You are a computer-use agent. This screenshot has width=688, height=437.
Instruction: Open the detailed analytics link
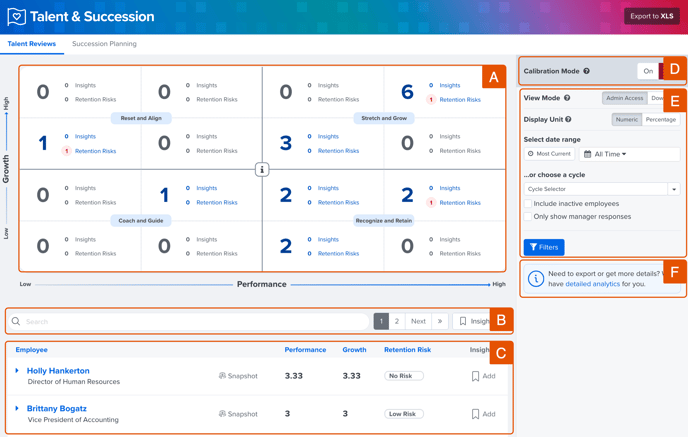592,284
